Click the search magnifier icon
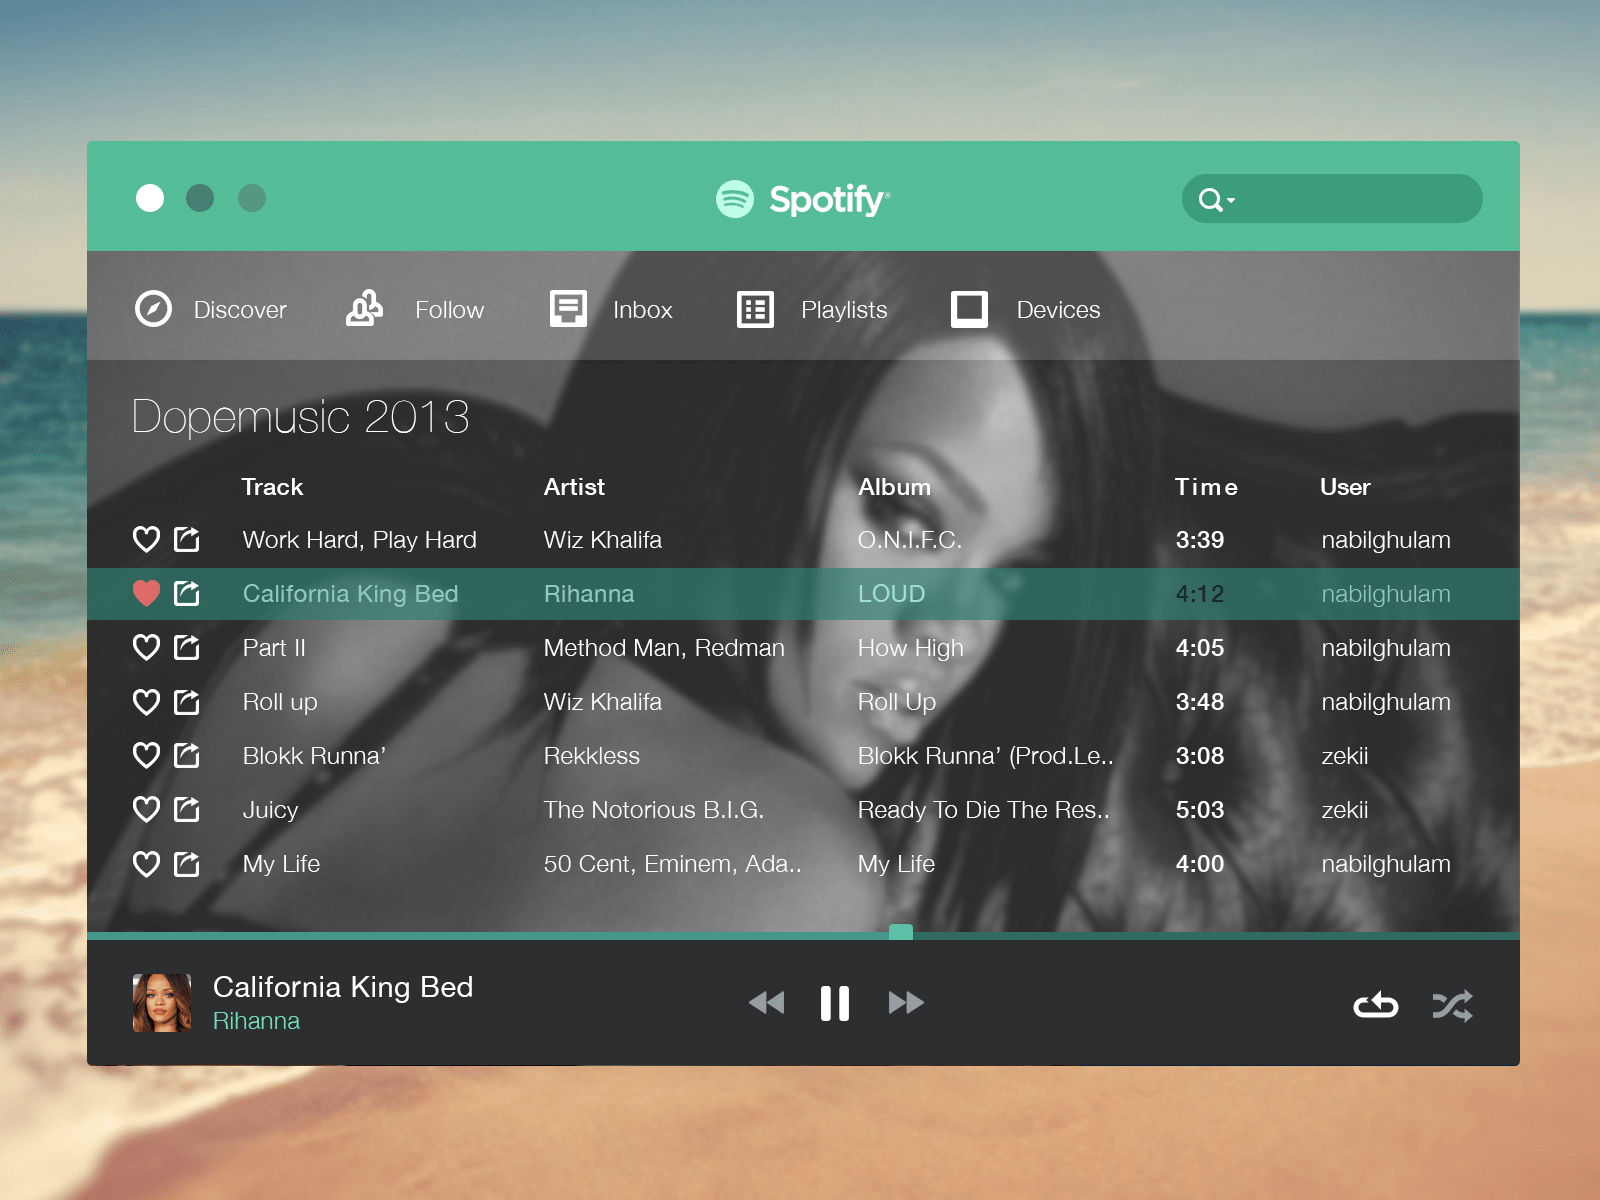1600x1200 pixels. (x=1212, y=199)
